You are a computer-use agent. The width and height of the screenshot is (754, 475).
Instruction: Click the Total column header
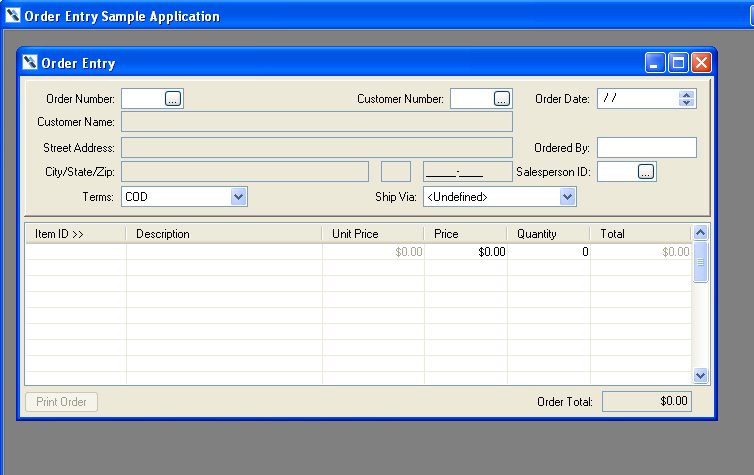(x=641, y=234)
